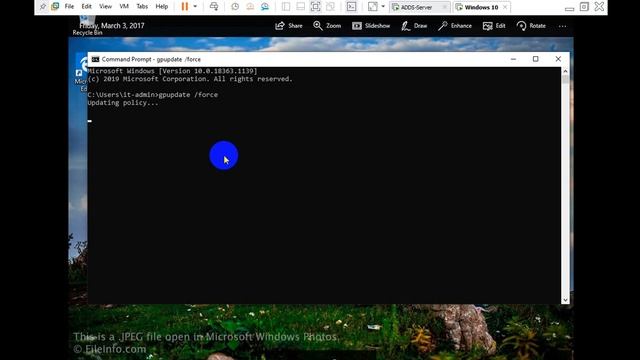Toggle the thumbnail bar layout icon

pos(300,7)
